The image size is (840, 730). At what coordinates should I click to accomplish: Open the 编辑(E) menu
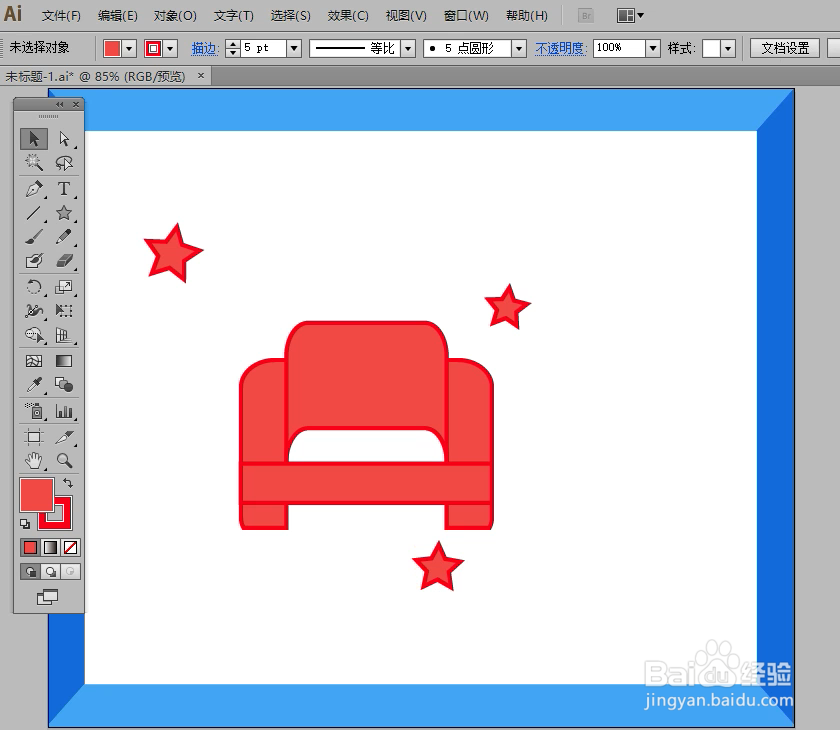coord(117,16)
